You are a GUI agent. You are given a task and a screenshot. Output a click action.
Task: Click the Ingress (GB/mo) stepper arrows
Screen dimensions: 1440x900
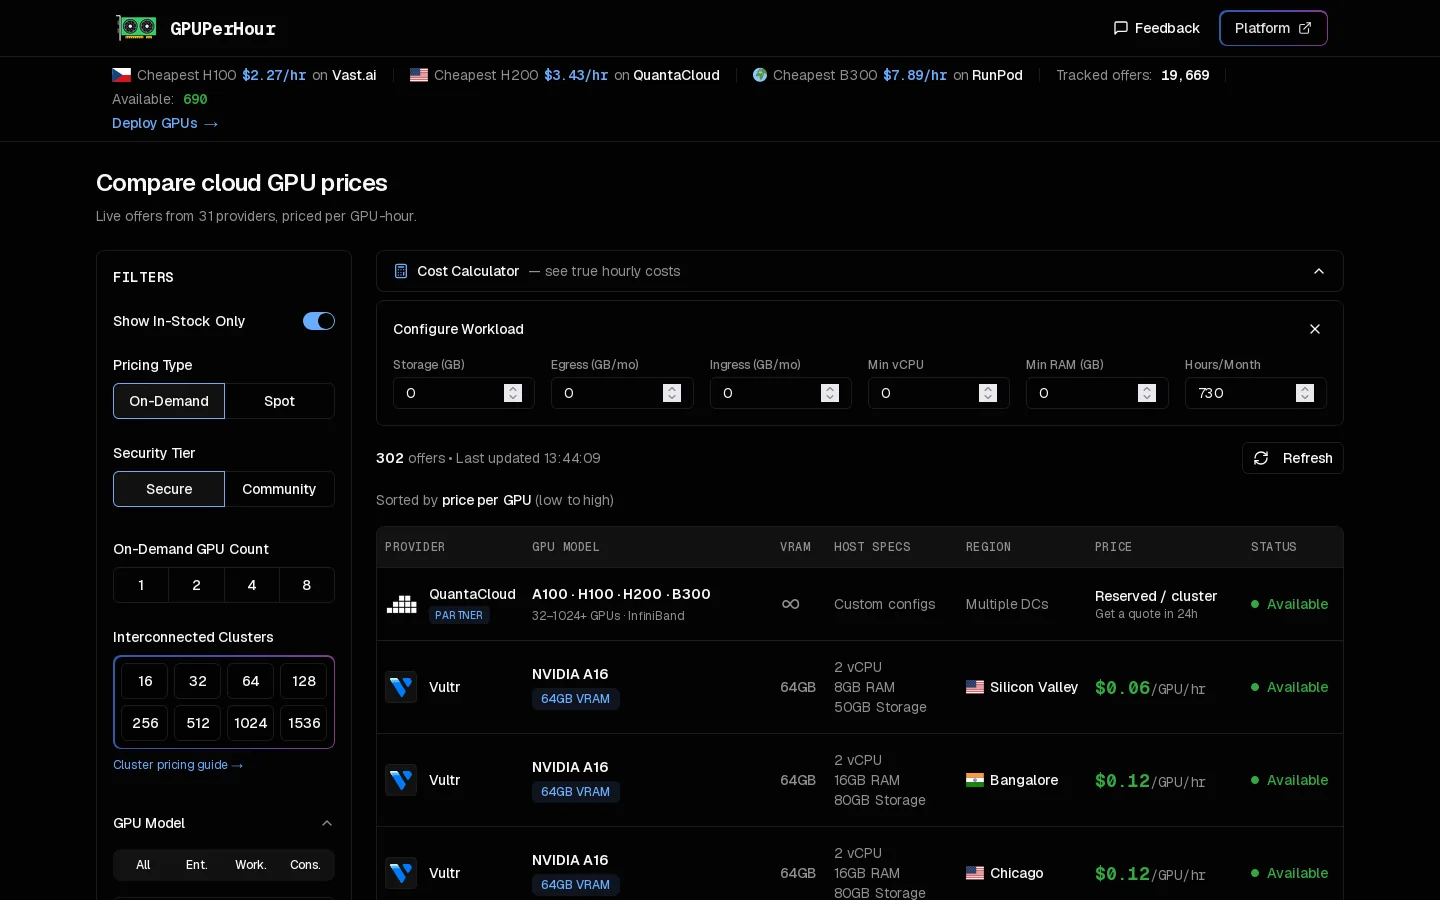pos(830,393)
